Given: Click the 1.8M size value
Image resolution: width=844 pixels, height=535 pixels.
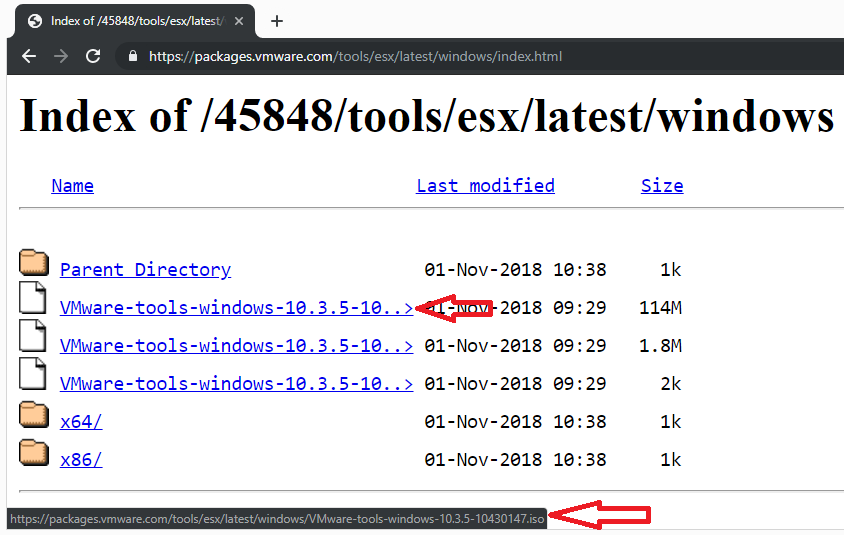Looking at the screenshot, I should [660, 346].
